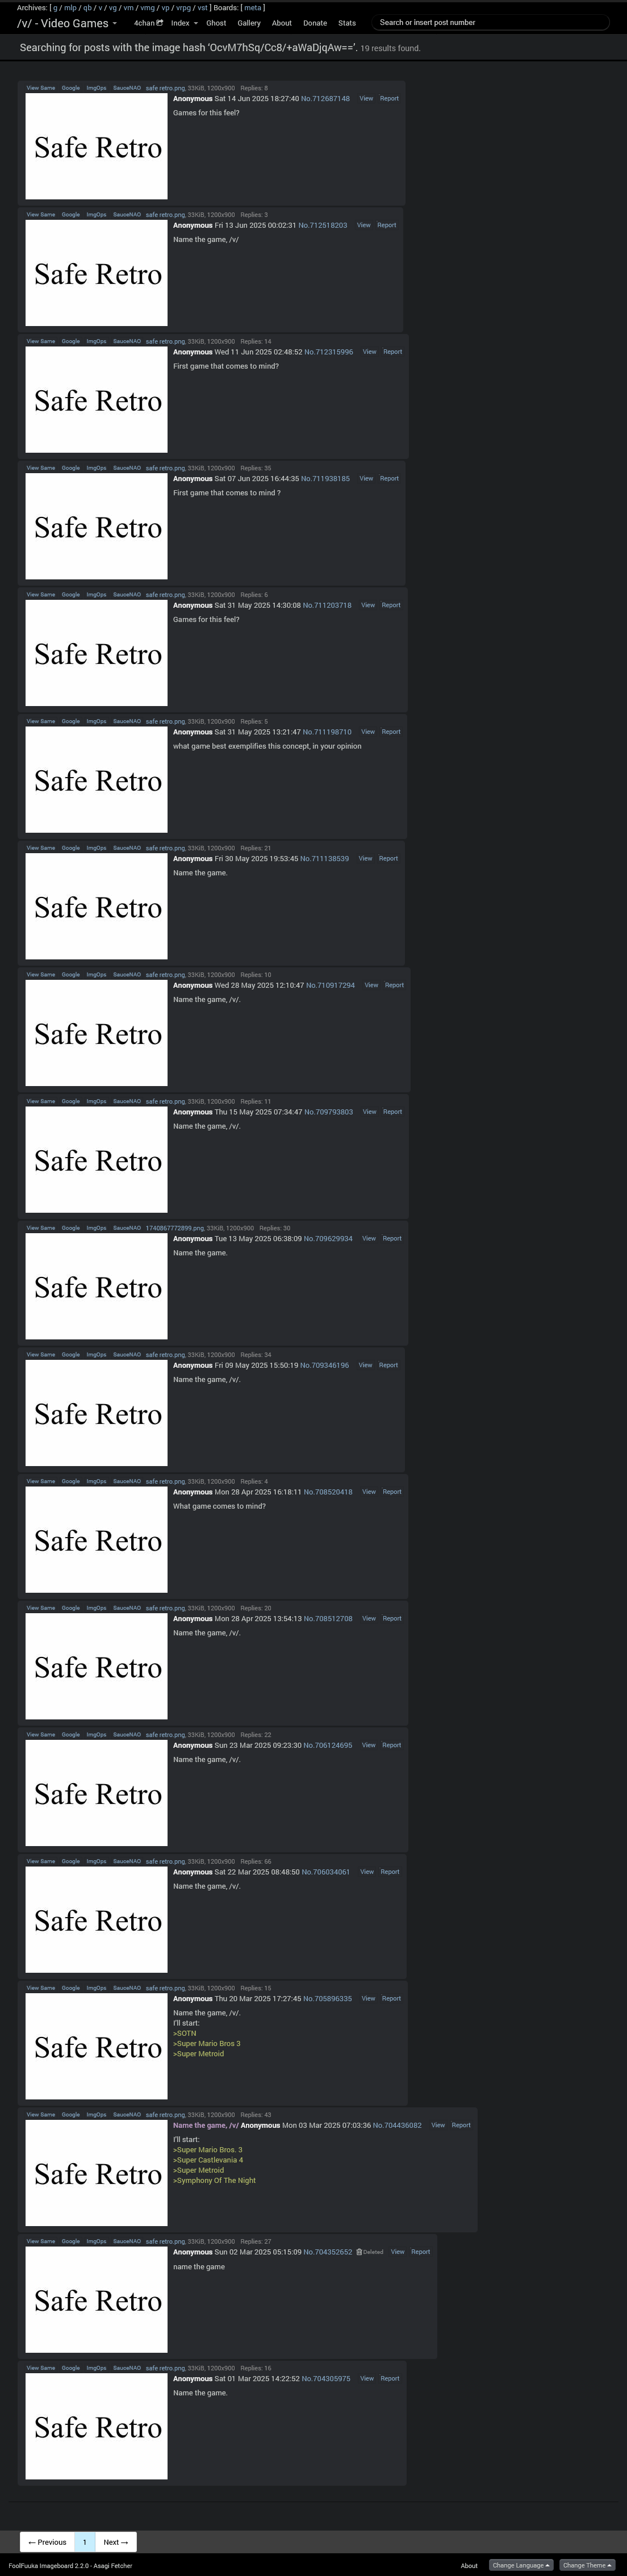View thread for post No.711938185
Viewport: 627px width, 2576px height.
pyautogui.click(x=366, y=478)
